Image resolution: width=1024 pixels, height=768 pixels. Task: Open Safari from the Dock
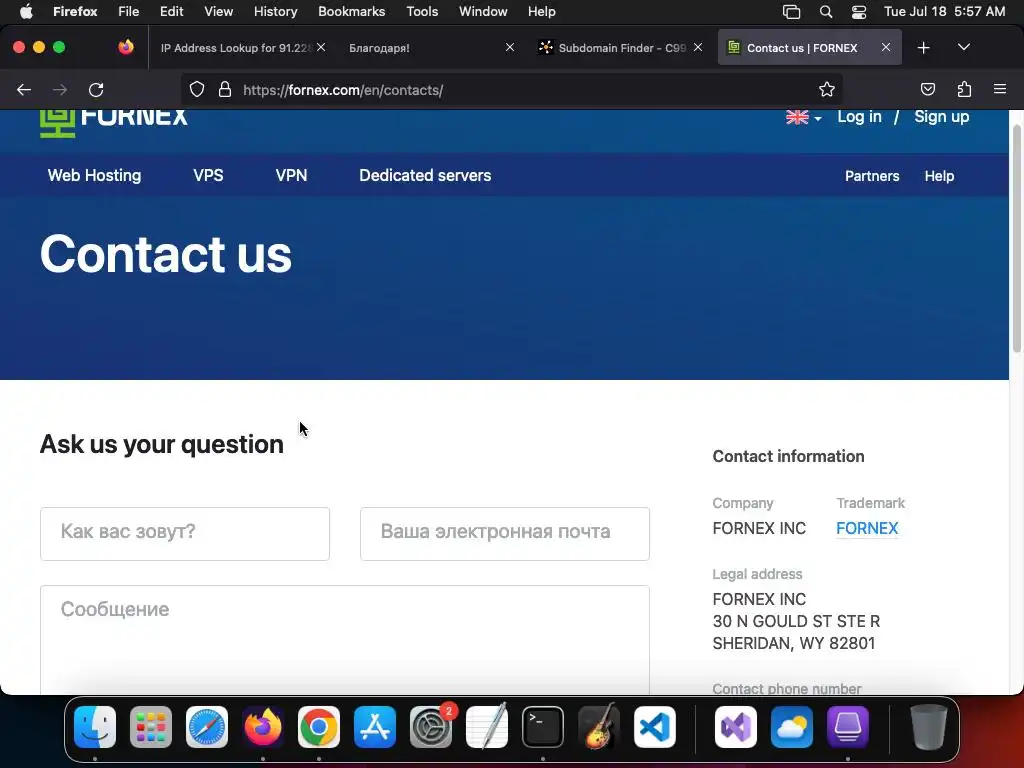(207, 727)
